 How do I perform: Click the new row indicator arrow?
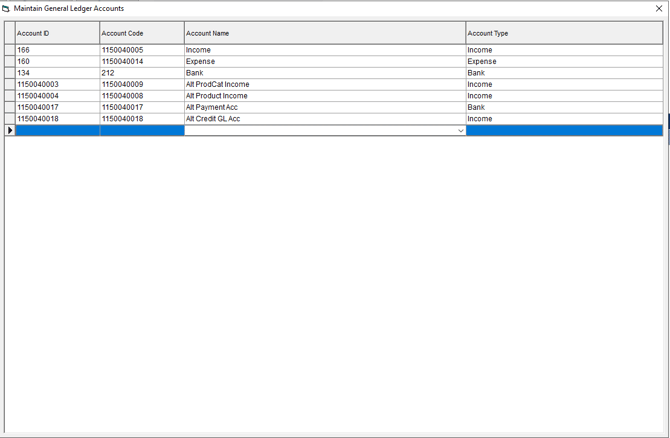coord(10,130)
